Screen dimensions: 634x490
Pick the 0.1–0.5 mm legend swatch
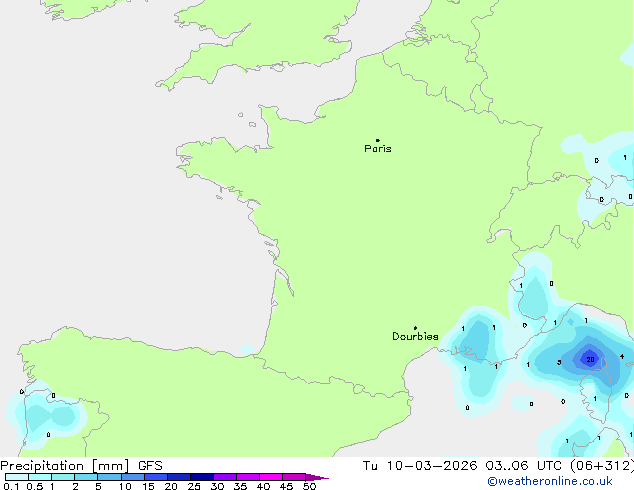pyautogui.click(x=17, y=477)
